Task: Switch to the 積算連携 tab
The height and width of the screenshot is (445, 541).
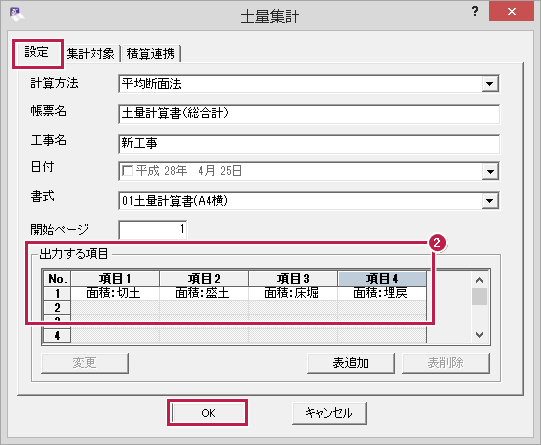Action: point(151,54)
